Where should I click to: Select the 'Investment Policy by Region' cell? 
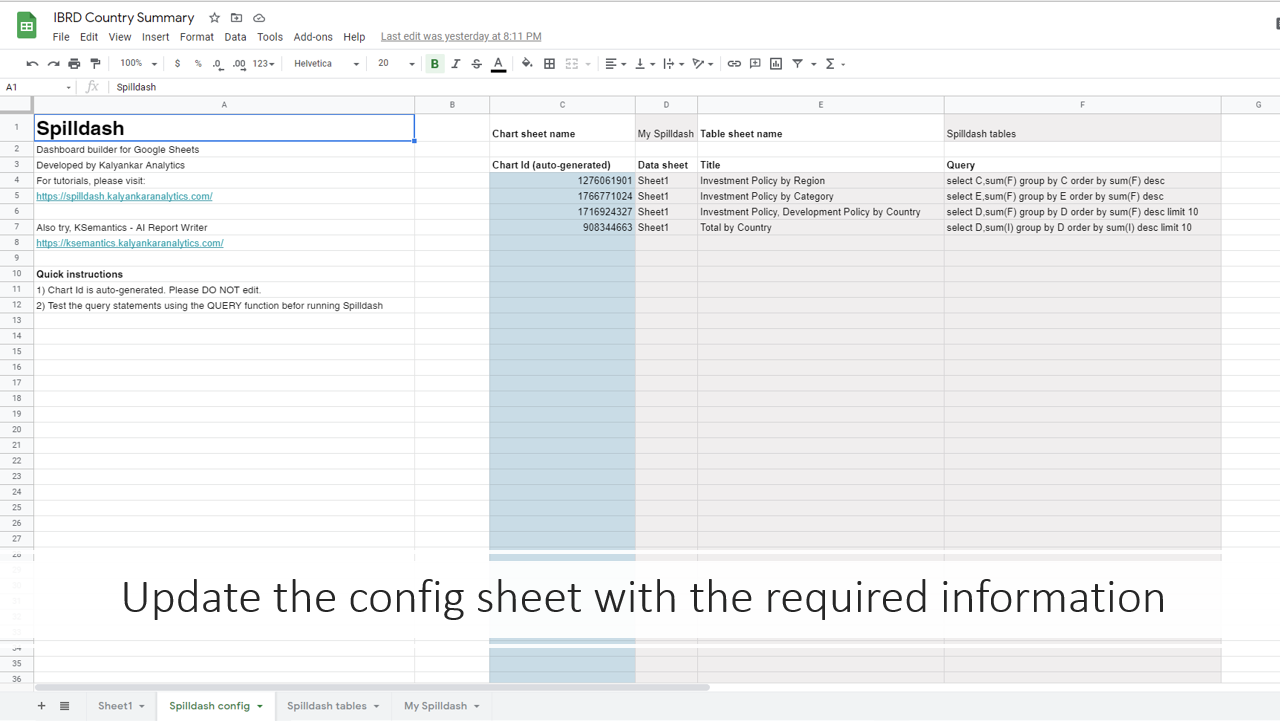point(821,181)
